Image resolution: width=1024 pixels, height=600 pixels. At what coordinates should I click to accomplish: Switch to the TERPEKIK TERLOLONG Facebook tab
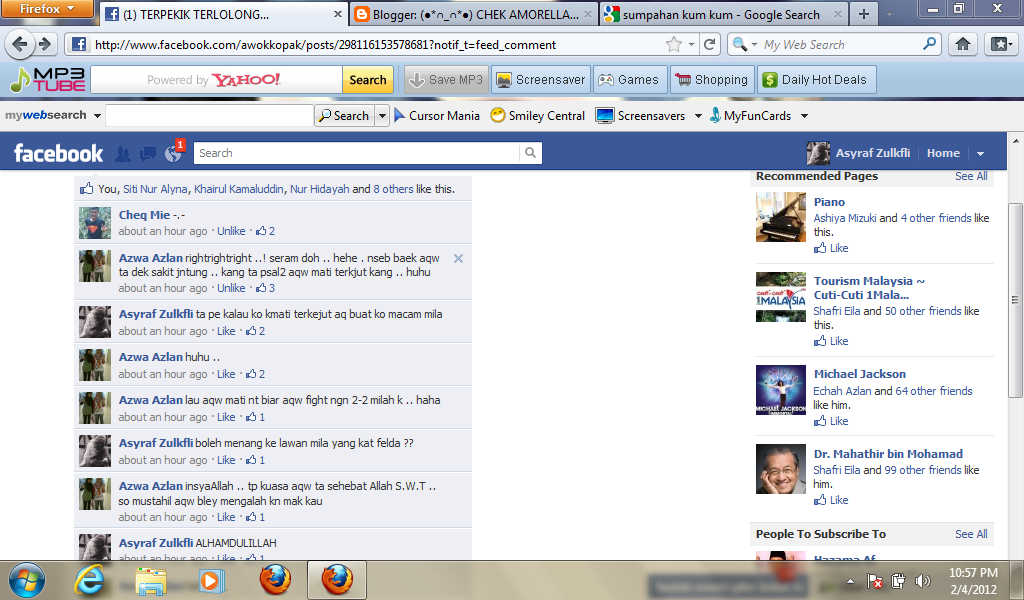223,14
